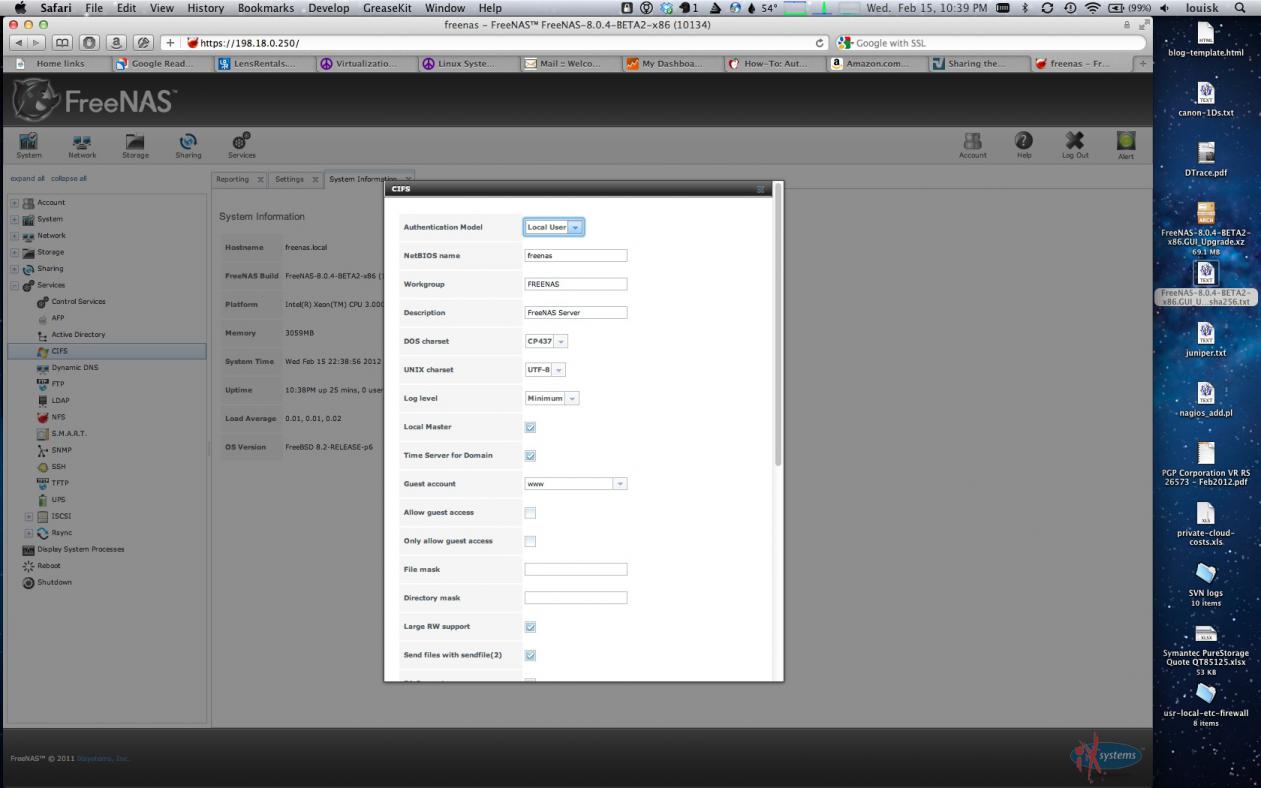Open the Help toolbar icon

coord(1024,145)
